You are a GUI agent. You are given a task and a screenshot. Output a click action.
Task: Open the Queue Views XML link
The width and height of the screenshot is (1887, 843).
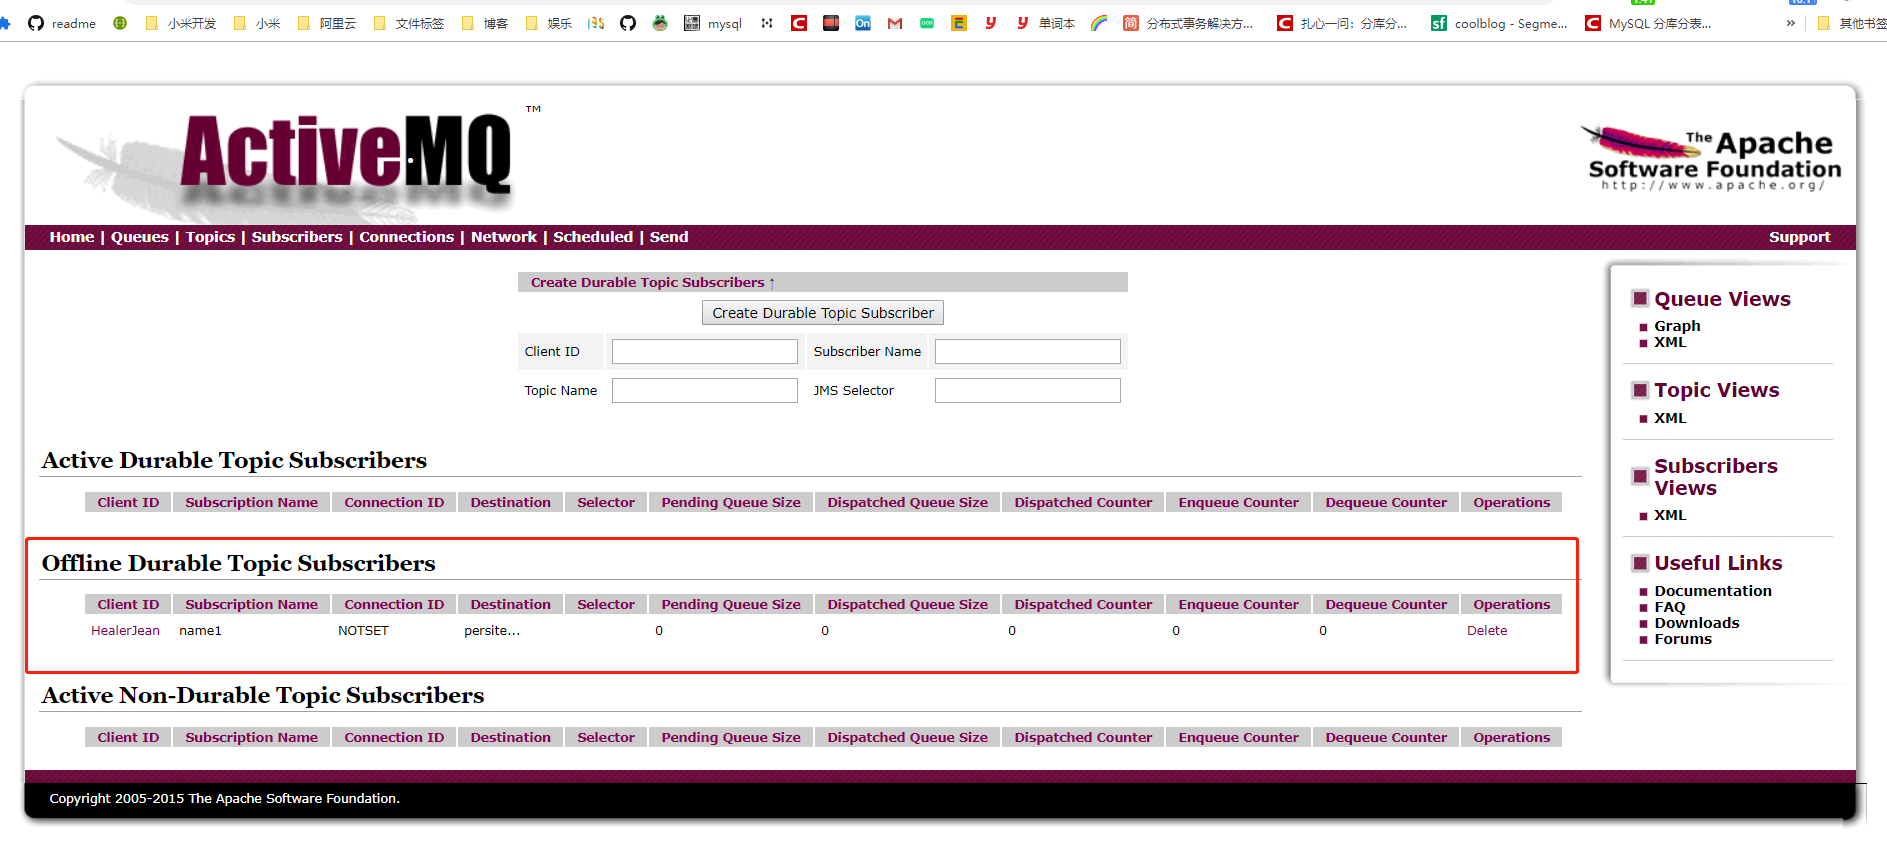1670,342
